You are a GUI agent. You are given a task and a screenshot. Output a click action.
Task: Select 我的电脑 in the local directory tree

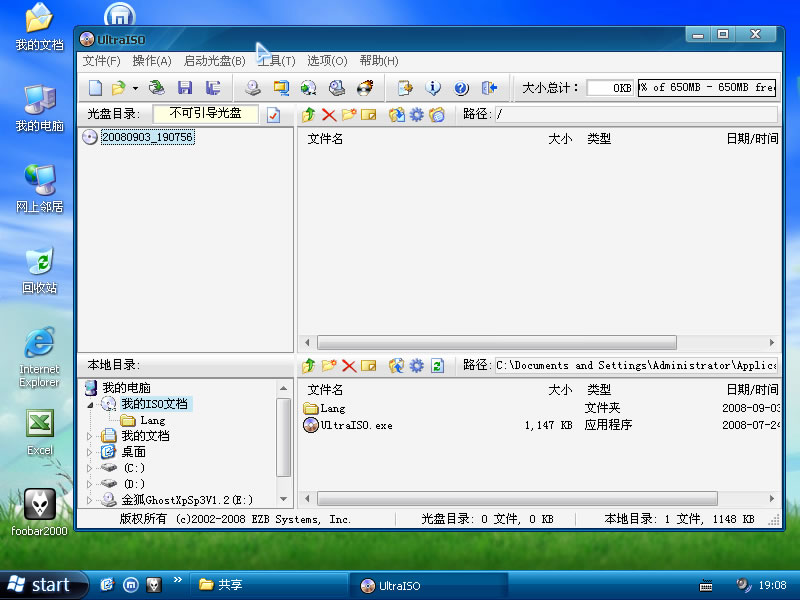point(126,388)
